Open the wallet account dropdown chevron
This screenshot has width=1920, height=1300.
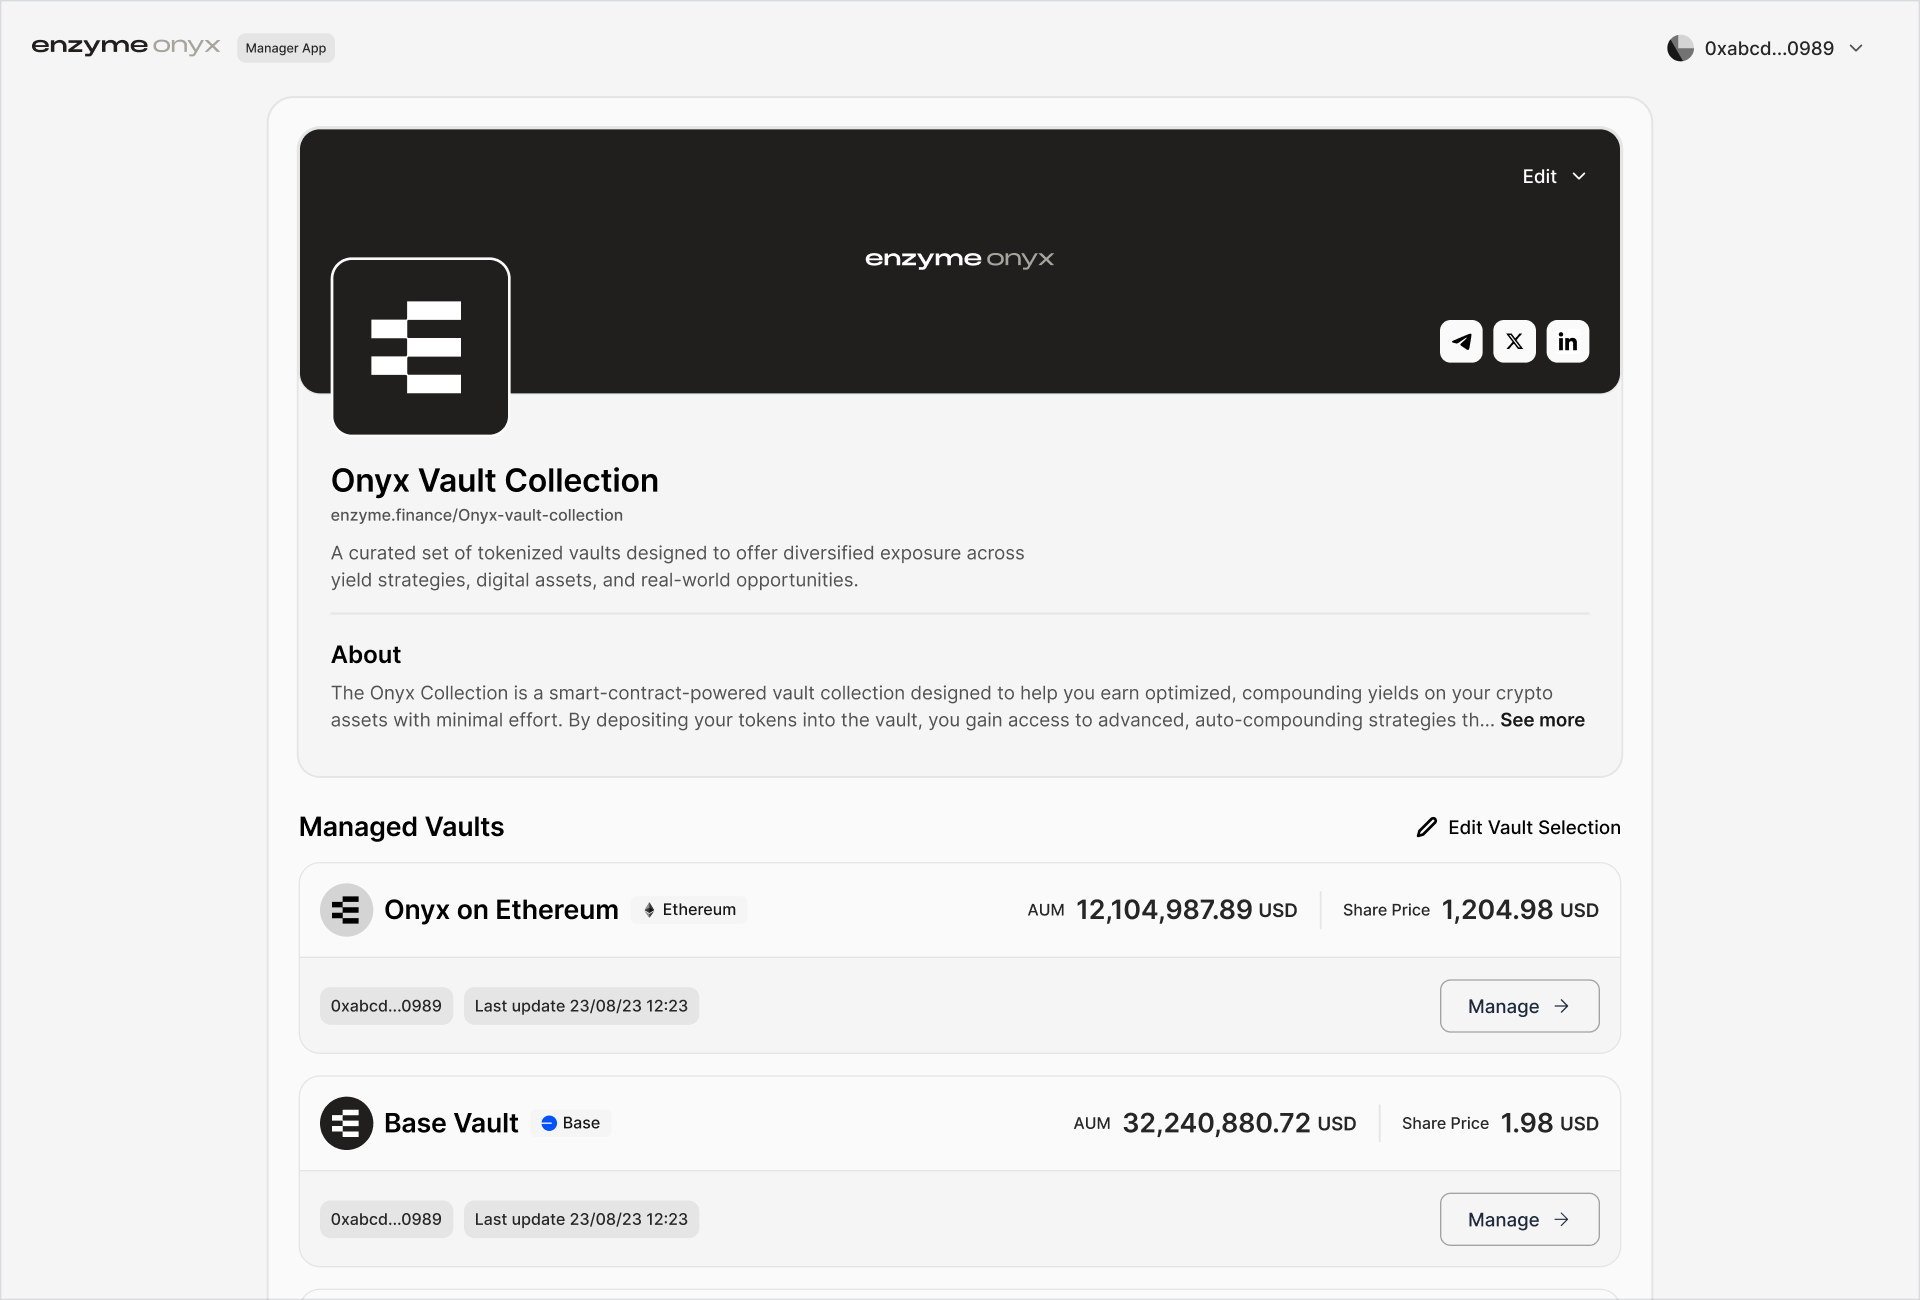[x=1856, y=48]
